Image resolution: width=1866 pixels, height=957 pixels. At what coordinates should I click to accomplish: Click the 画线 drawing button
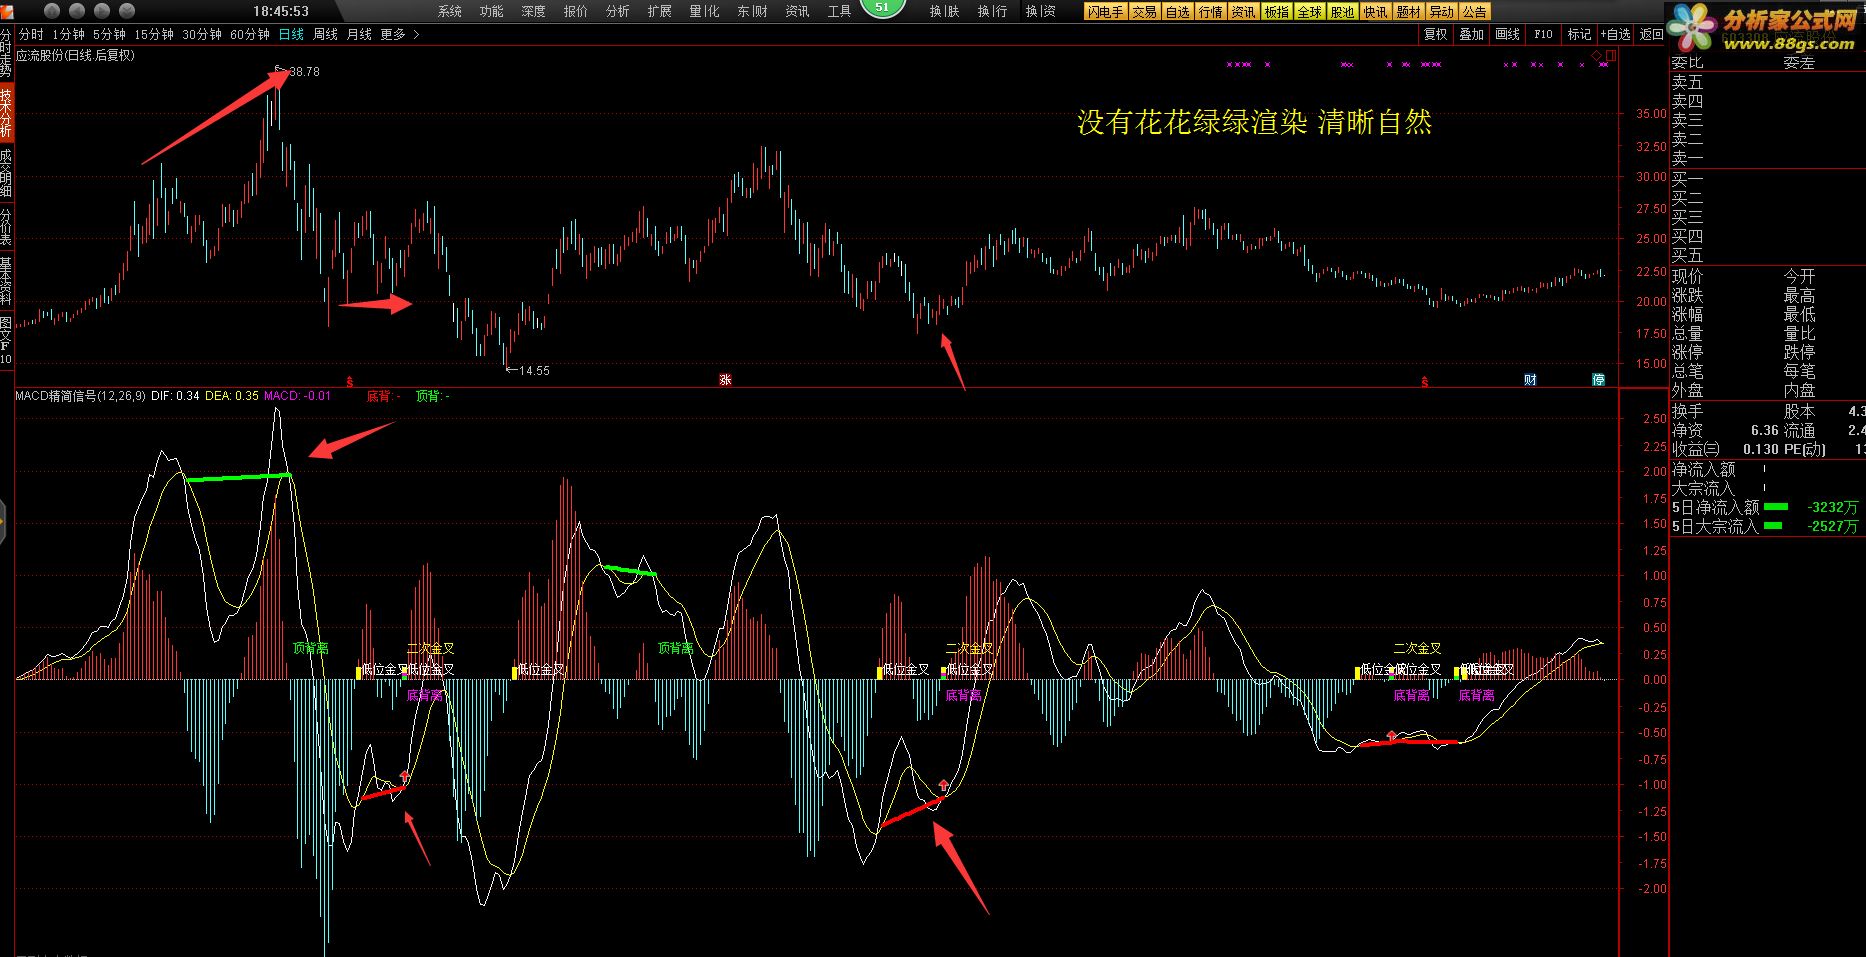point(1508,34)
